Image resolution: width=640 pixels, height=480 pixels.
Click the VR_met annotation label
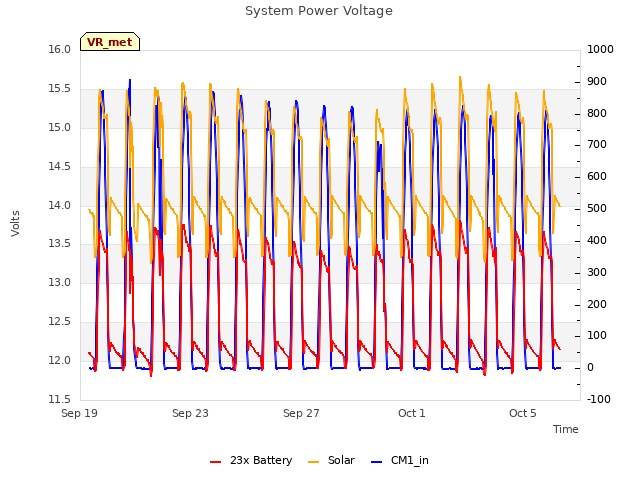pos(110,42)
